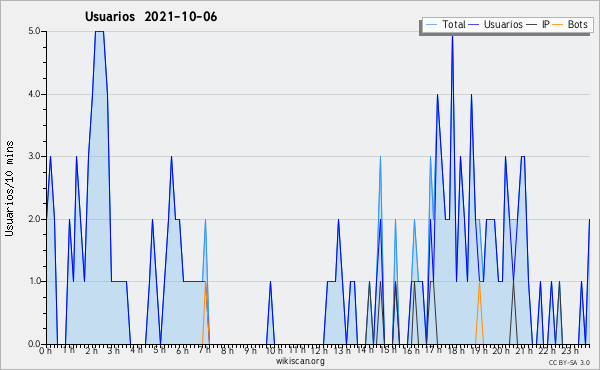Click the '13 h' x-axis label
Image resolution: width=600 pixels, height=370 pixels.
[342, 351]
